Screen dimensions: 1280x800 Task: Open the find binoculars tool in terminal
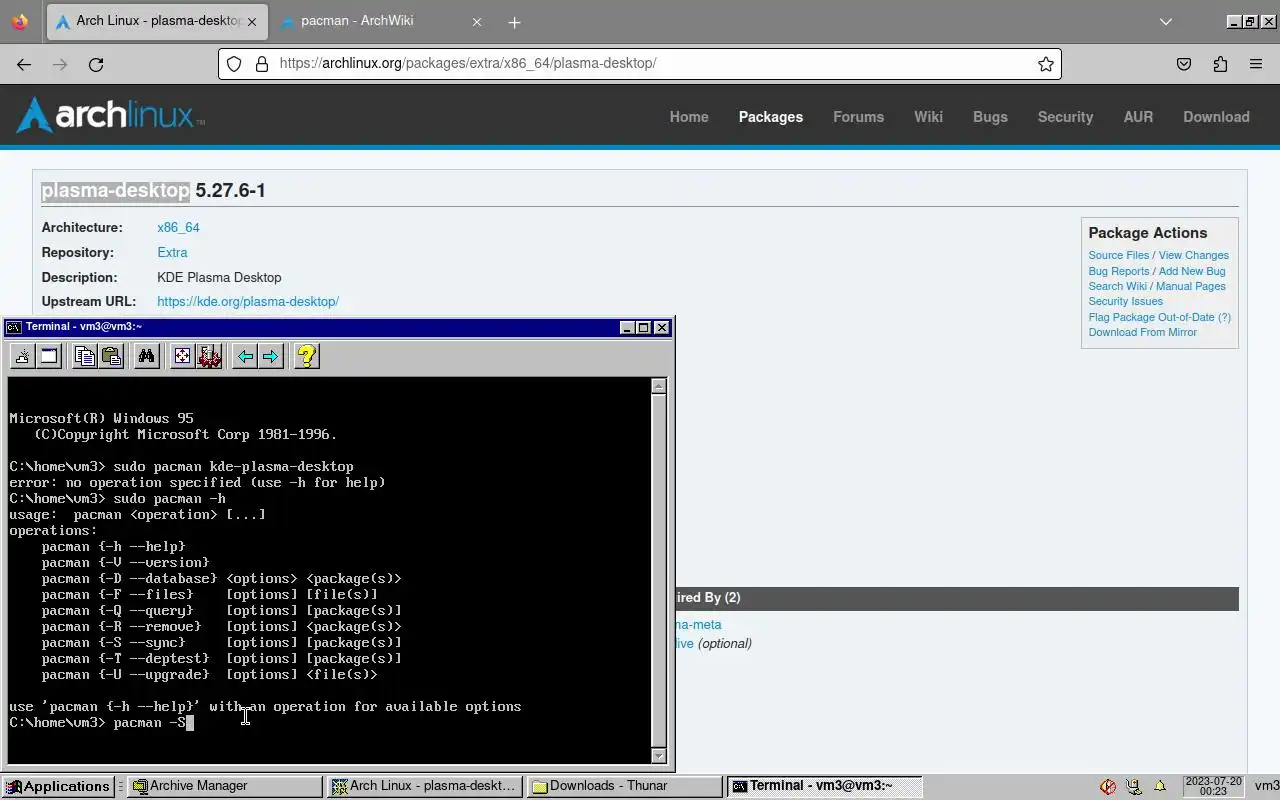(147, 356)
